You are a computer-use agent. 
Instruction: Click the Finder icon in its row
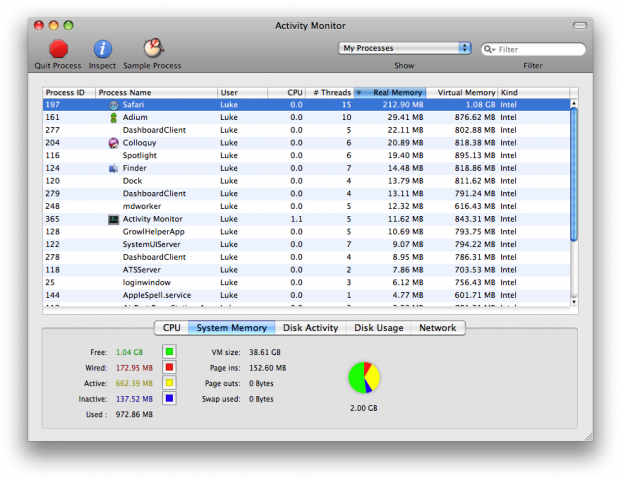pyautogui.click(x=113, y=168)
